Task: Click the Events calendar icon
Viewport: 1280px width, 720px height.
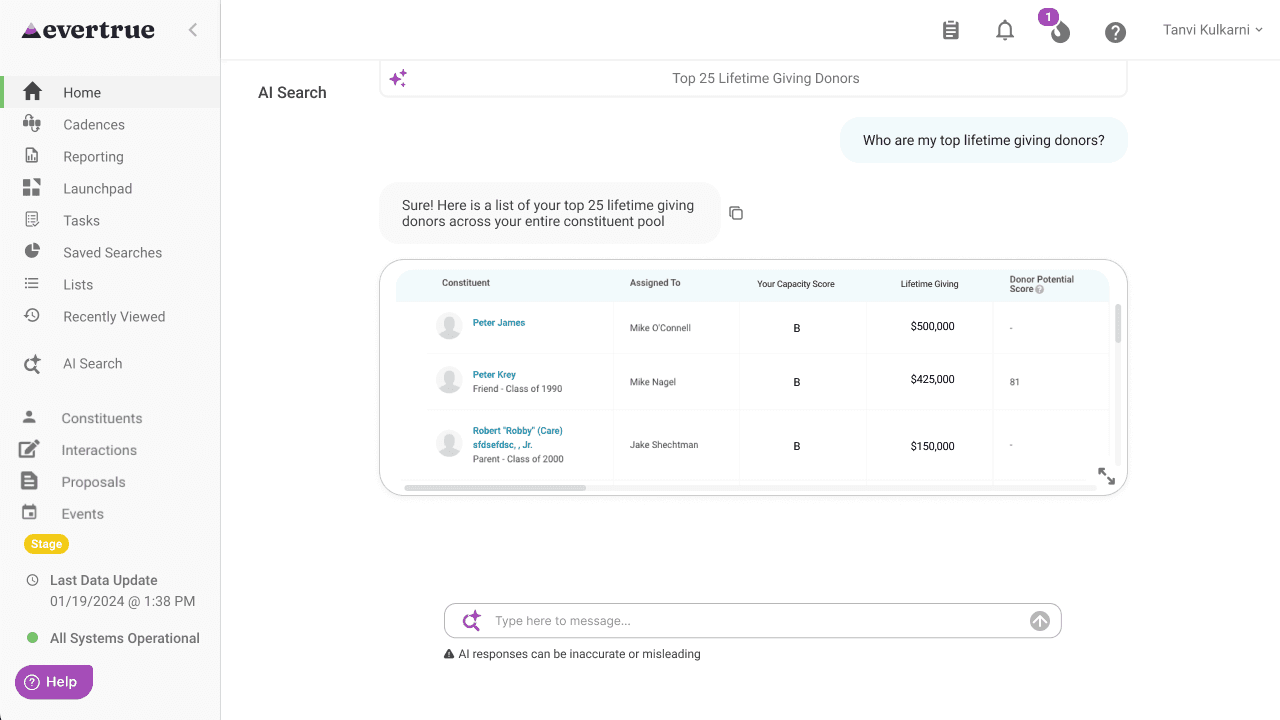Action: [30, 512]
